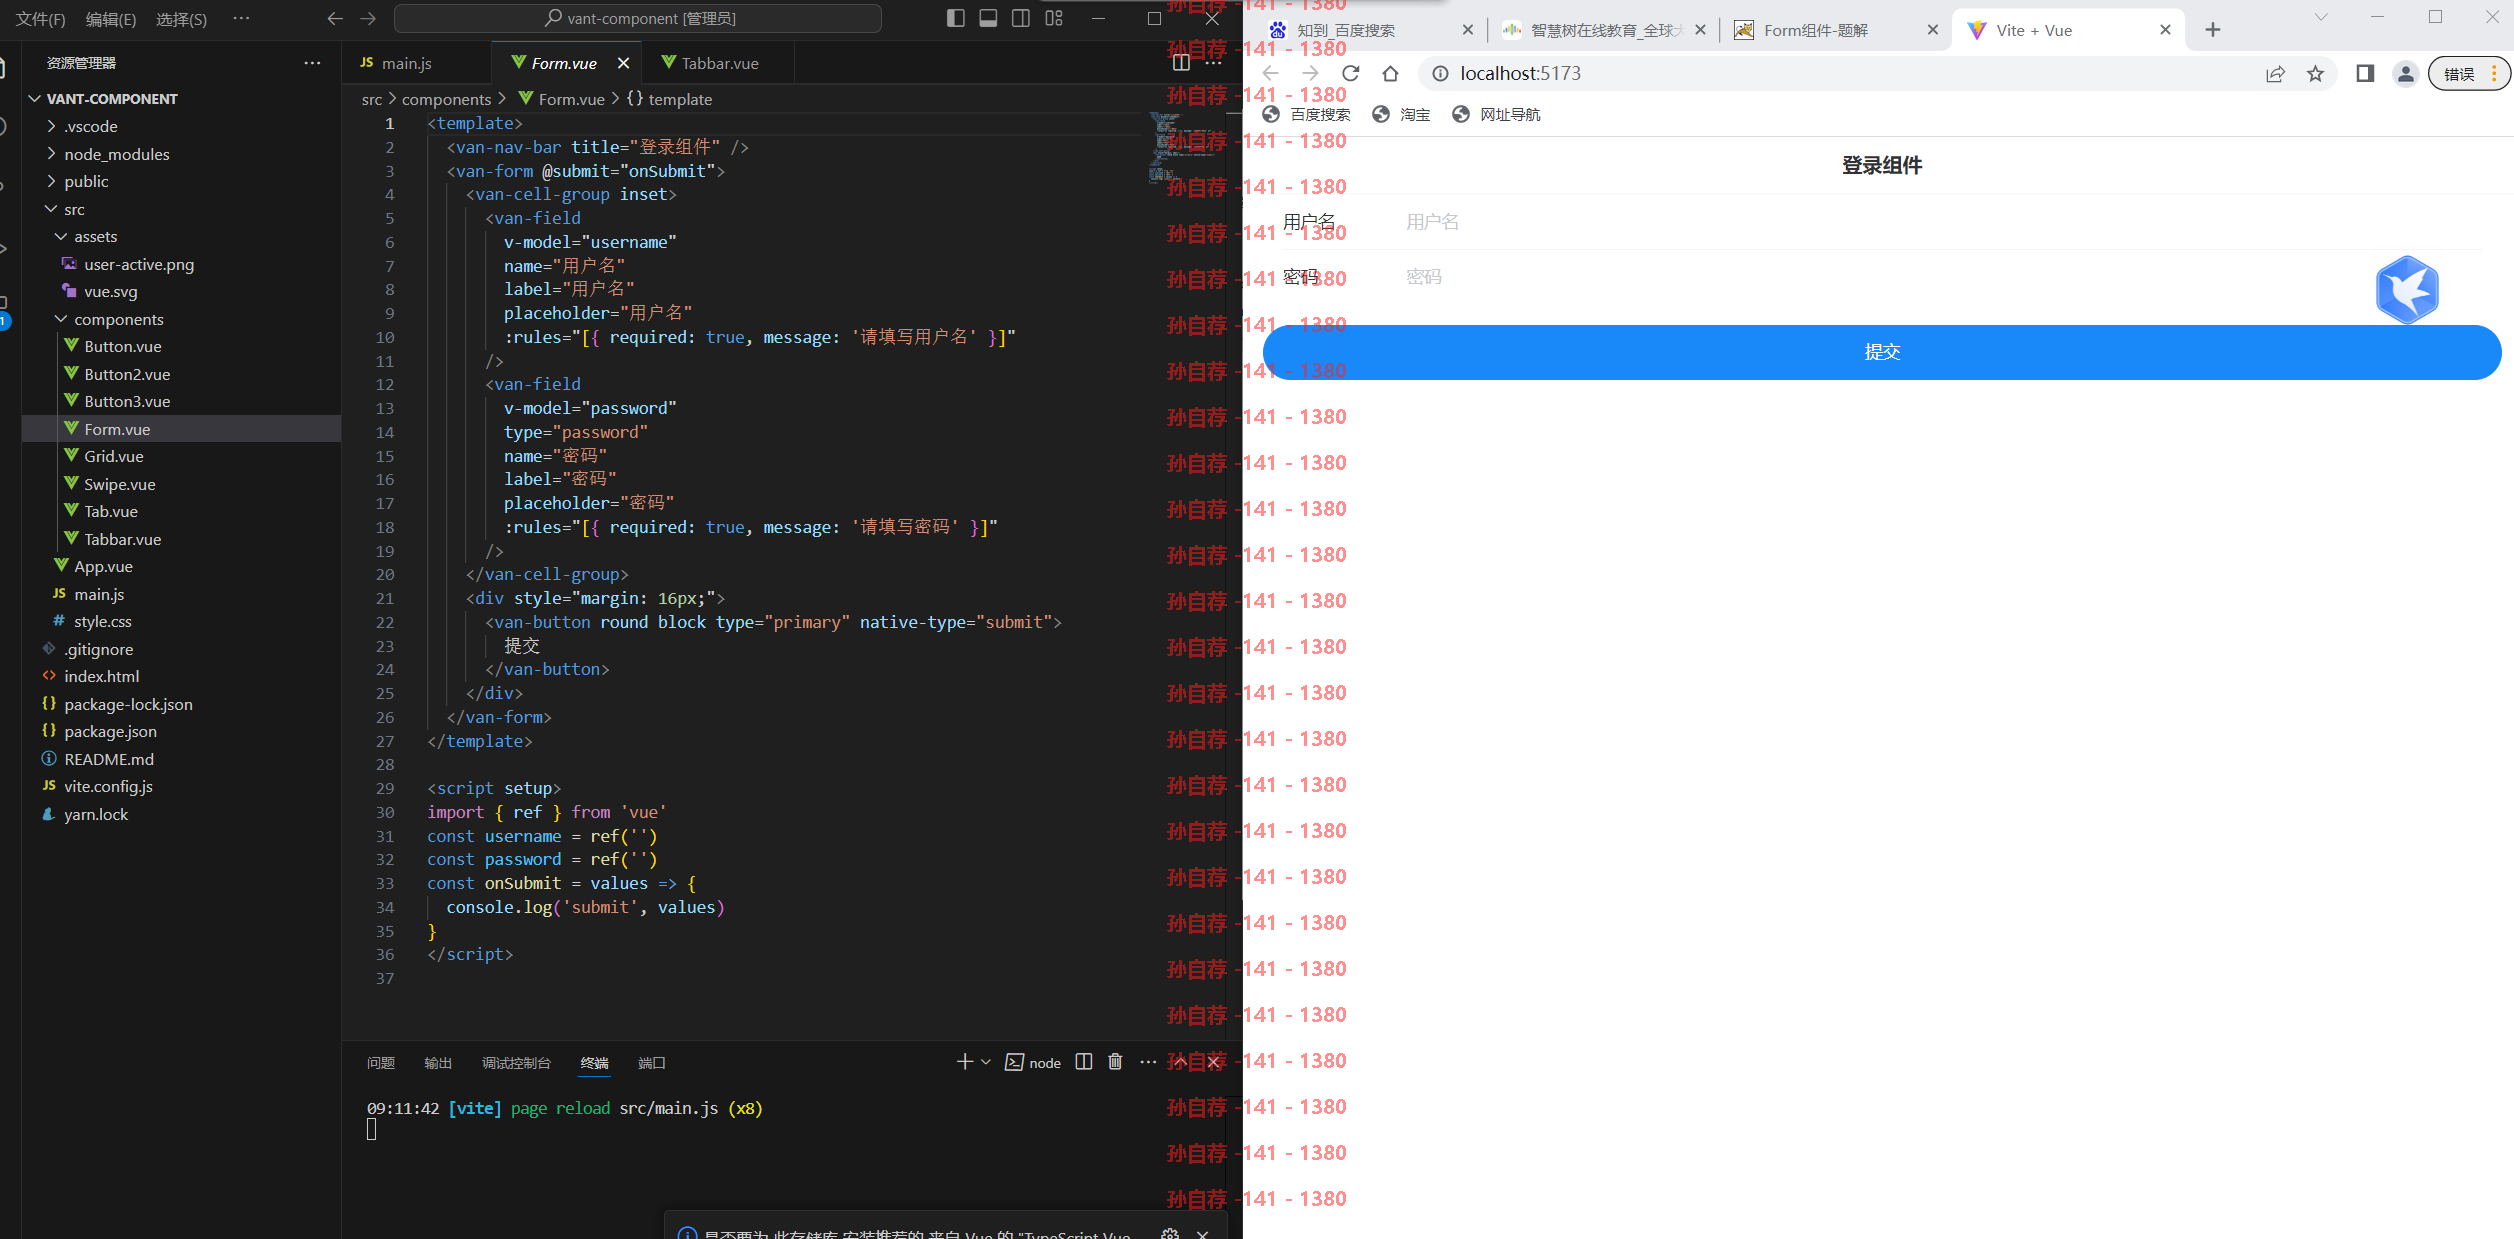Select the node terminal entry
The image size is (2514, 1239).
click(x=1033, y=1062)
